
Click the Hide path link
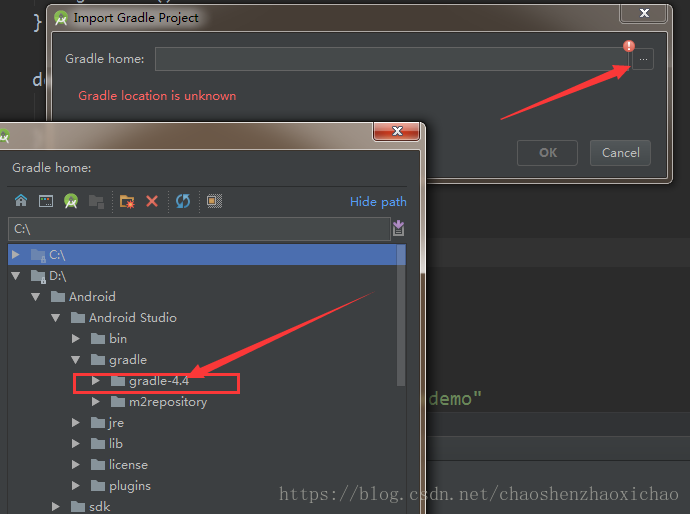(x=378, y=202)
